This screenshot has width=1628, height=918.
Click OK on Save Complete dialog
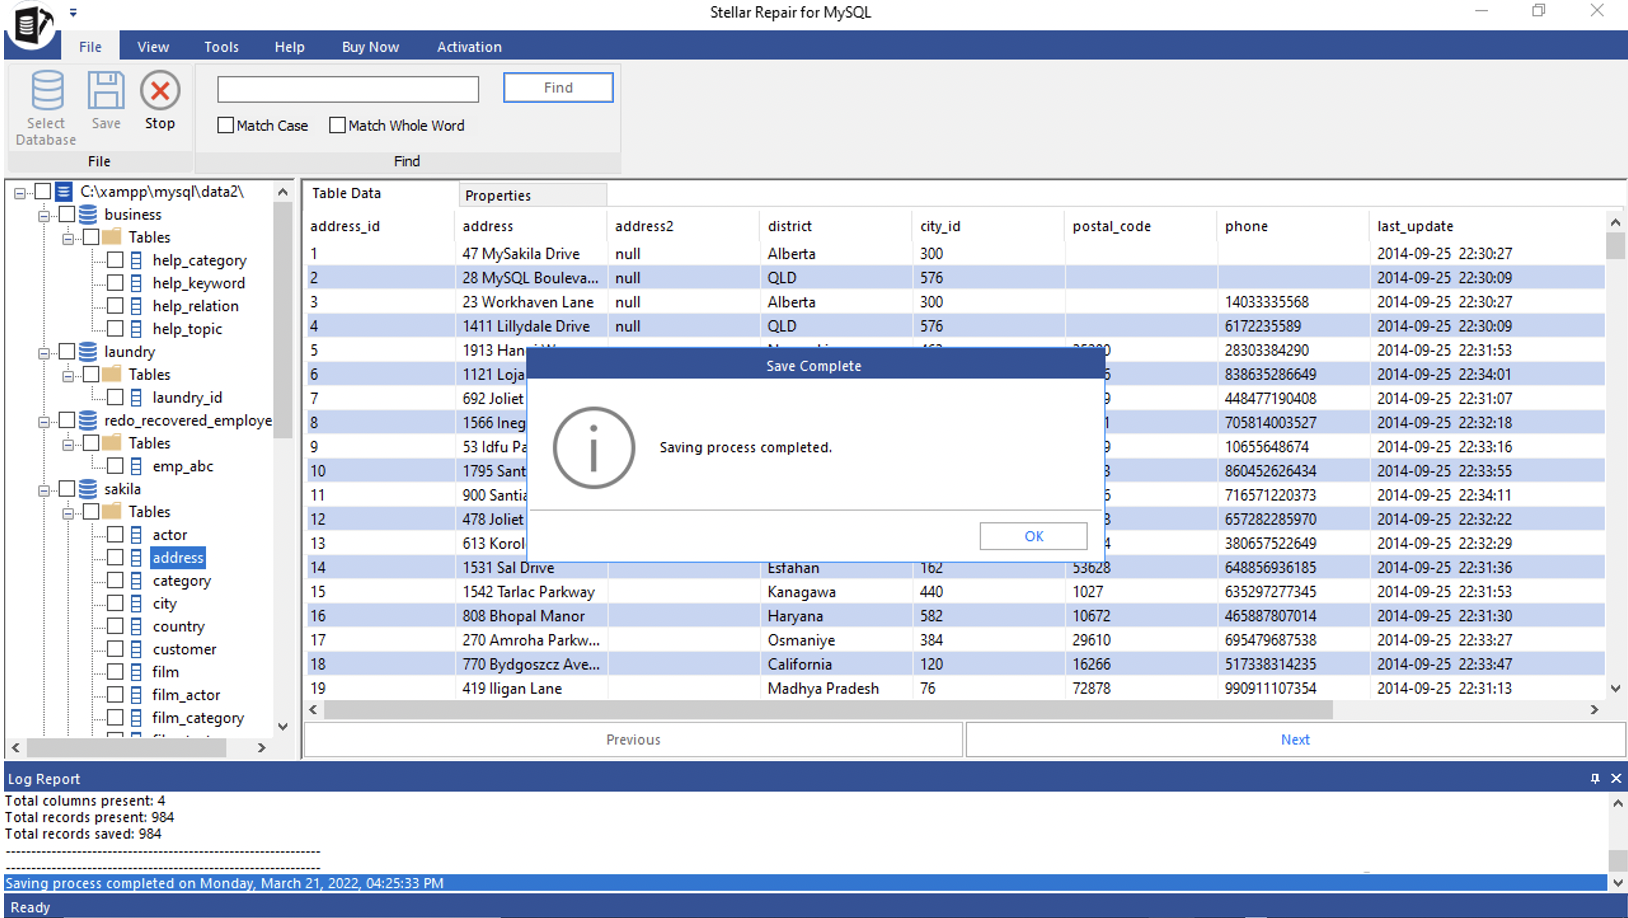point(1032,536)
